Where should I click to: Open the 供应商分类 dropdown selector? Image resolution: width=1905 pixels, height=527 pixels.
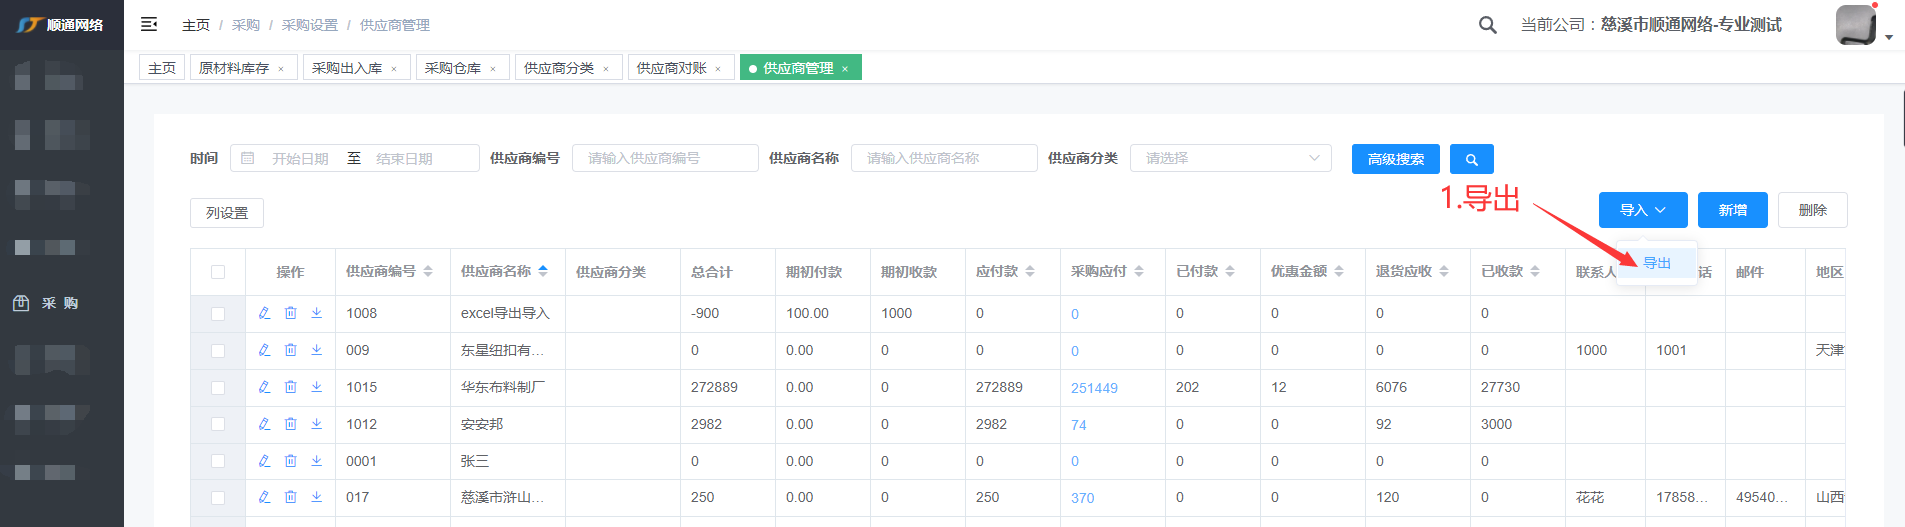click(x=1230, y=158)
